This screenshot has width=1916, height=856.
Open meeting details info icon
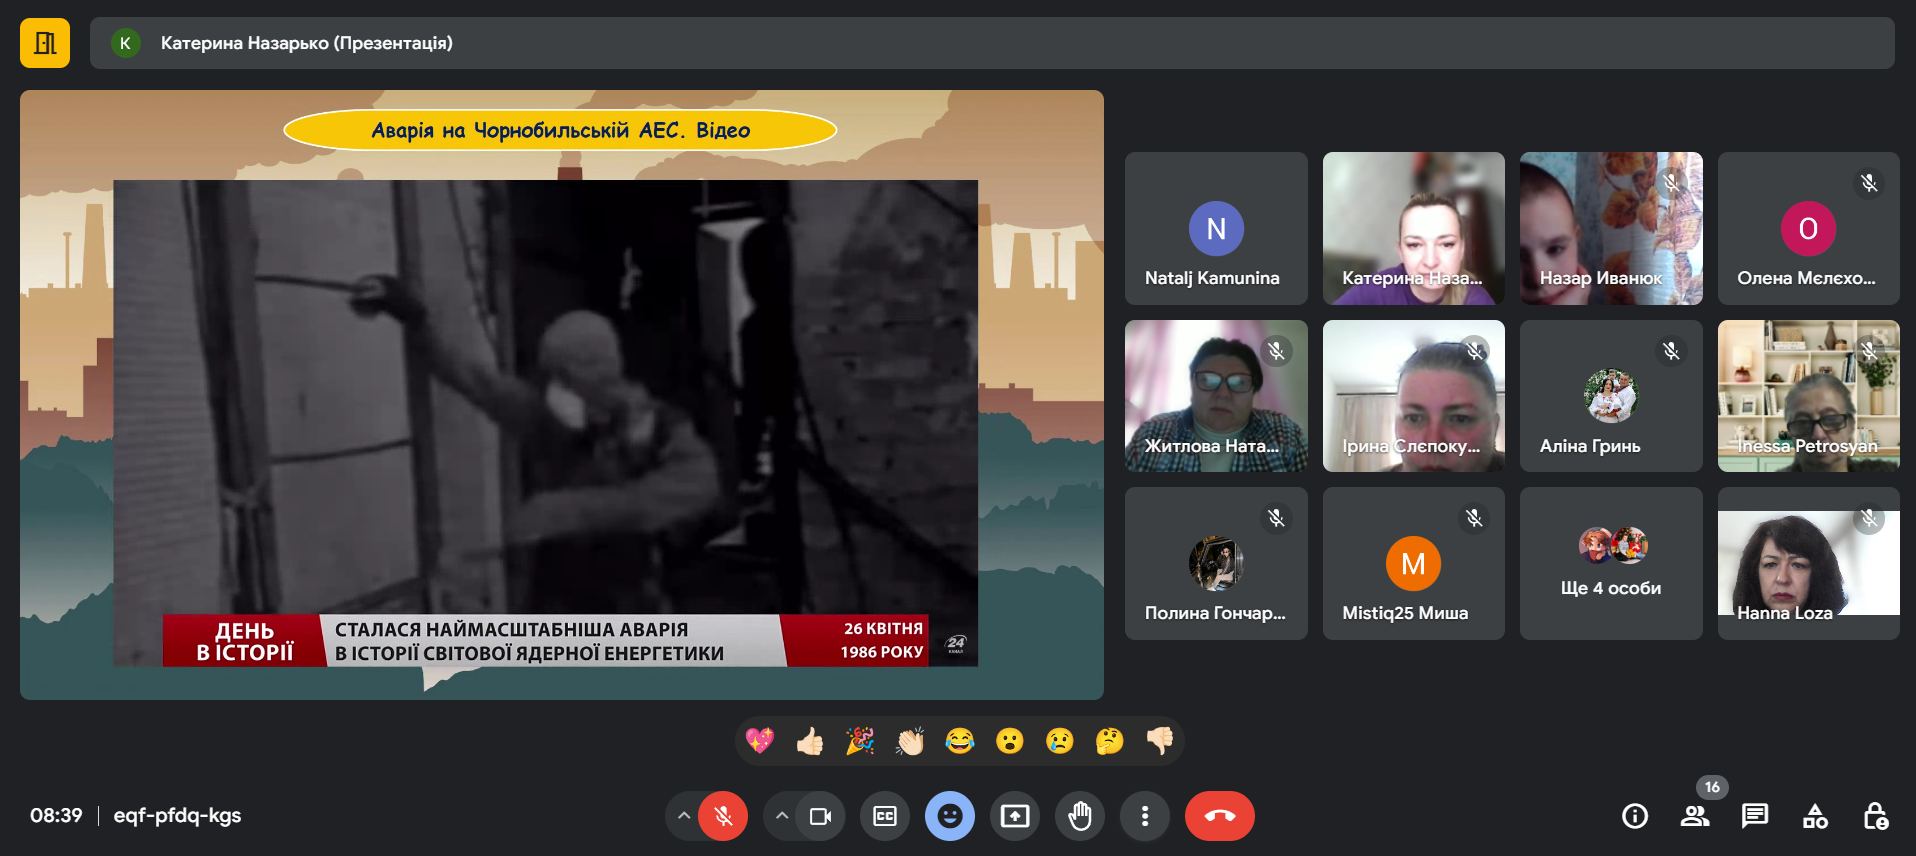1635,816
